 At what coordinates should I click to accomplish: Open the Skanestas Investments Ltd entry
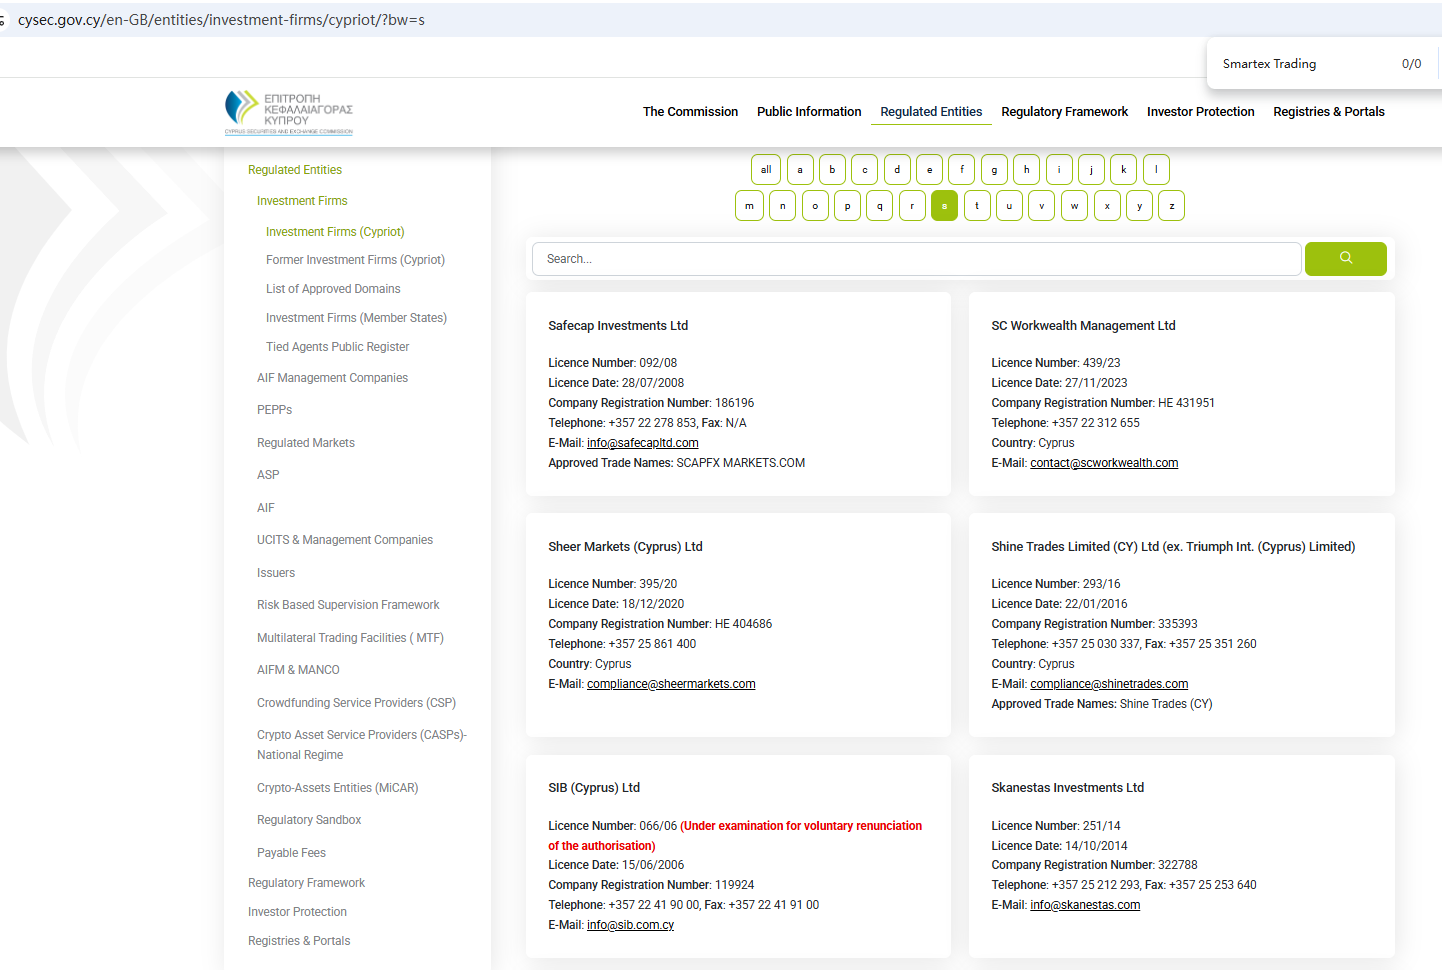pyautogui.click(x=1067, y=788)
